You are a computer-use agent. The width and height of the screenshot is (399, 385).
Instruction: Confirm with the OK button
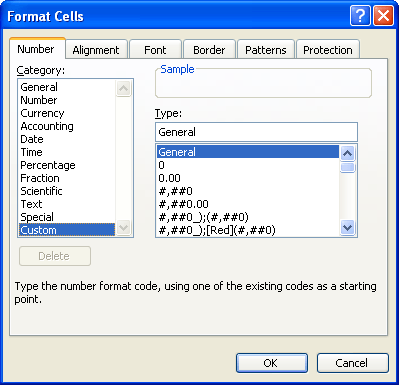coord(272,363)
